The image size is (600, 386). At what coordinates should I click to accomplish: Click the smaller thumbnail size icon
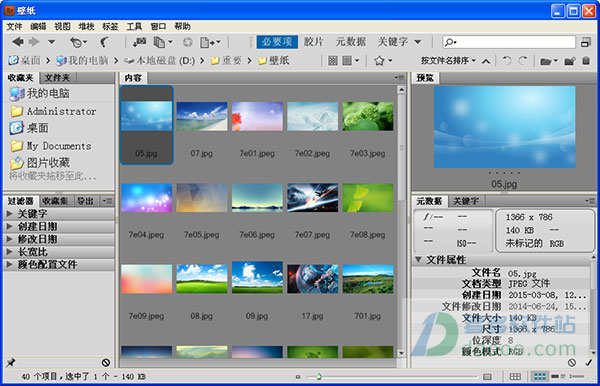coord(298,377)
